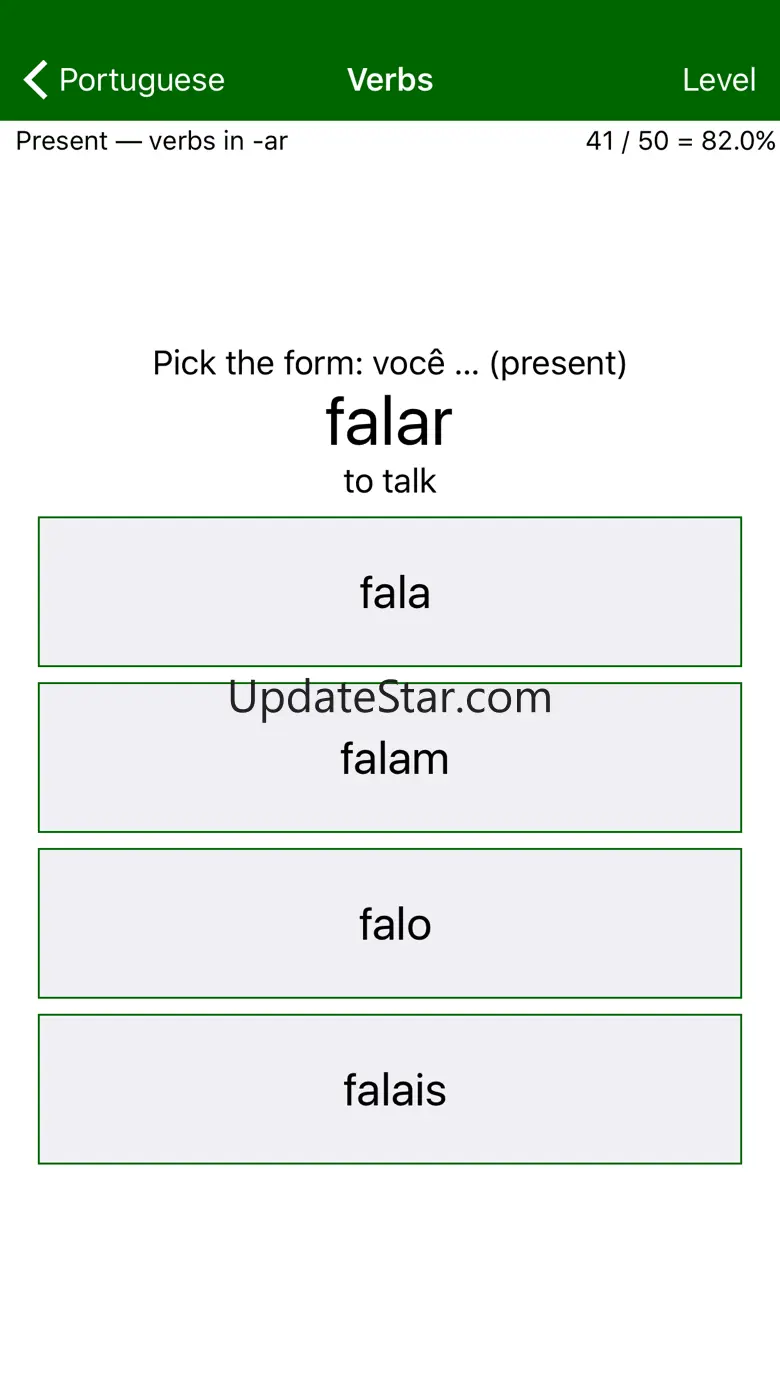Tap the 41 / 50 score count

point(626,141)
